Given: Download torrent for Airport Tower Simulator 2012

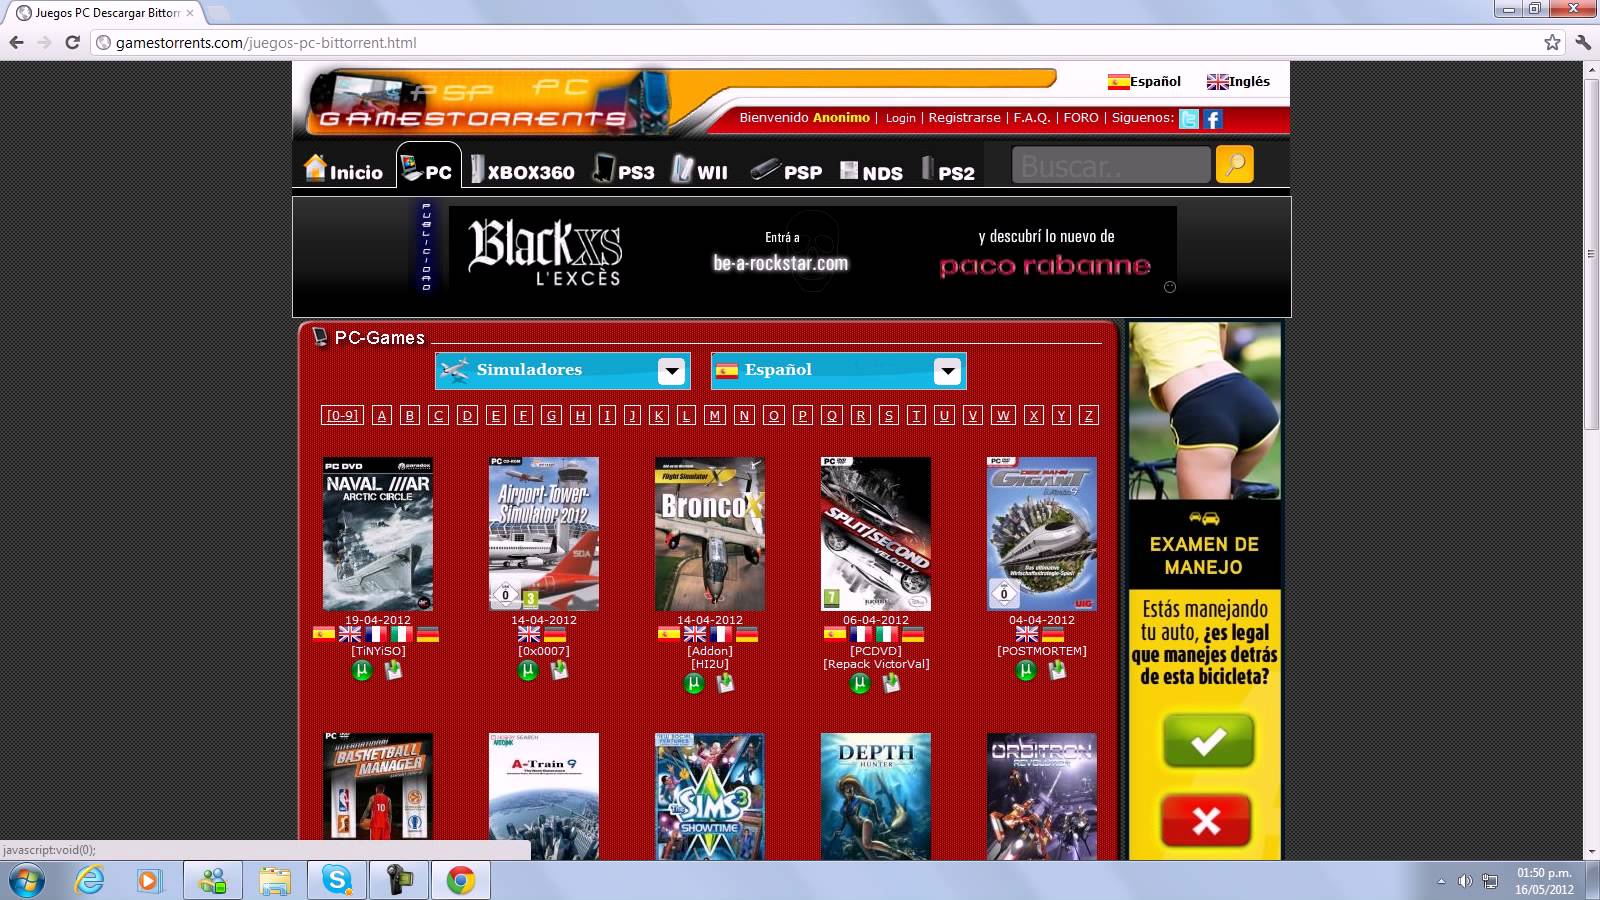Looking at the screenshot, I should pyautogui.click(x=528, y=670).
